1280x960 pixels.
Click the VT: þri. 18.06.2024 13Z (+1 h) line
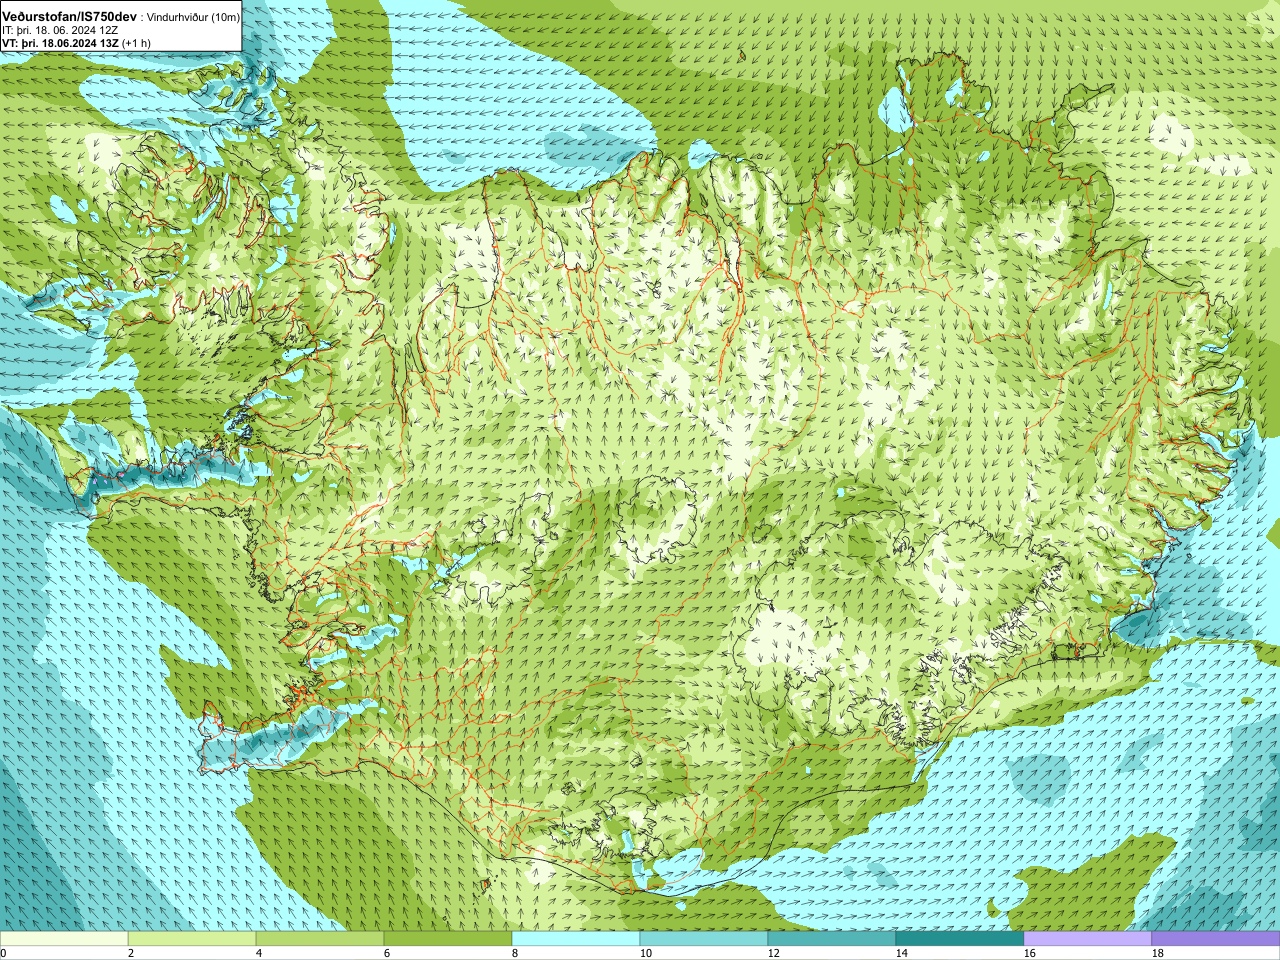point(77,43)
